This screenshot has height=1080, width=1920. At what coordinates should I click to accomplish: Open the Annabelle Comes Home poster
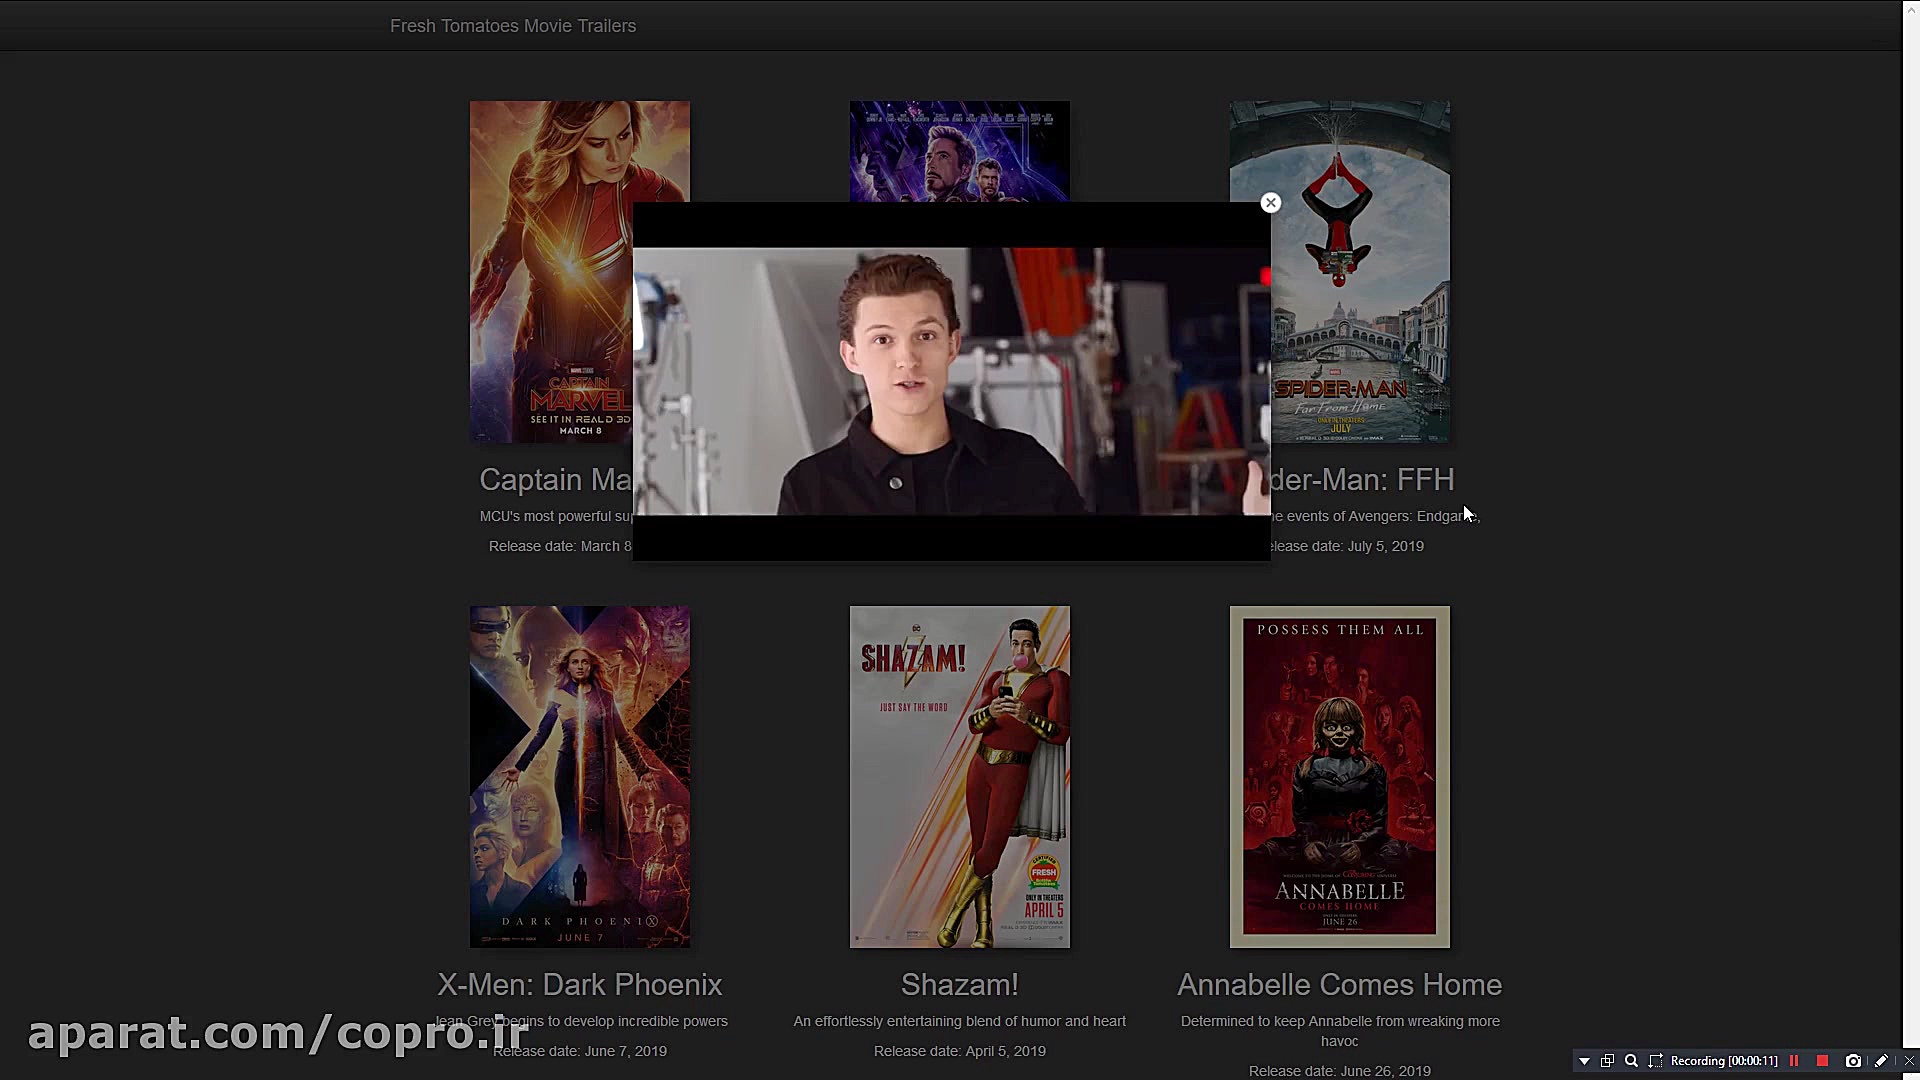[x=1339, y=776]
